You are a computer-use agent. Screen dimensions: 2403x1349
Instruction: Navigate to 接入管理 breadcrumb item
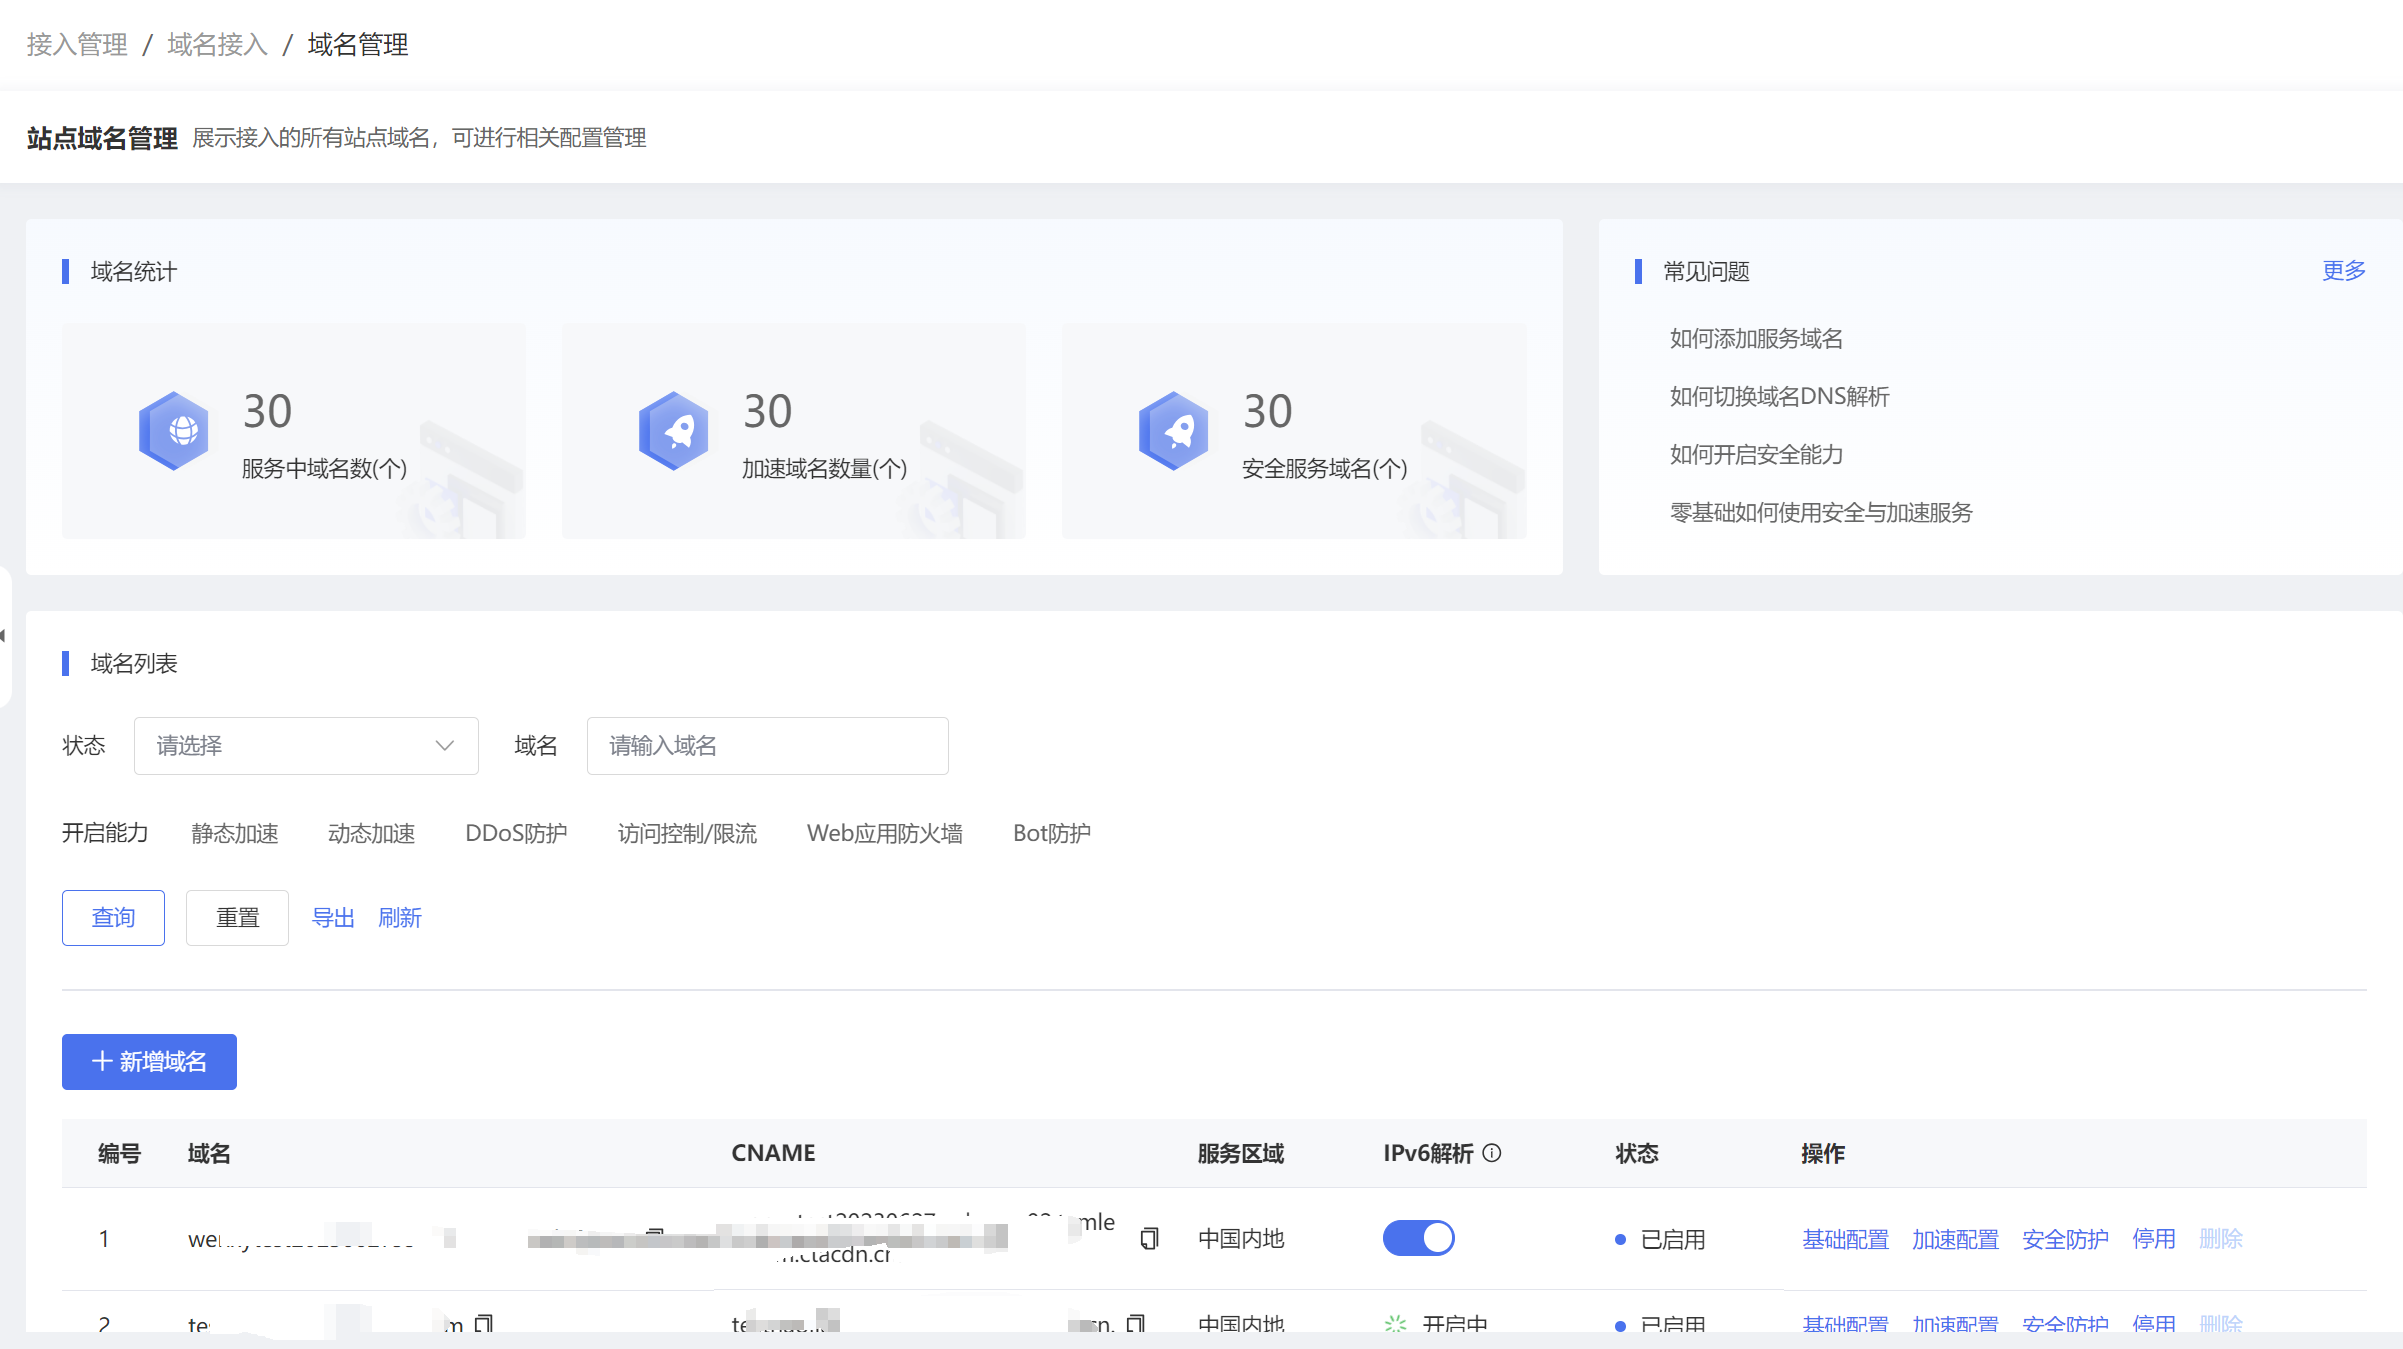click(77, 45)
